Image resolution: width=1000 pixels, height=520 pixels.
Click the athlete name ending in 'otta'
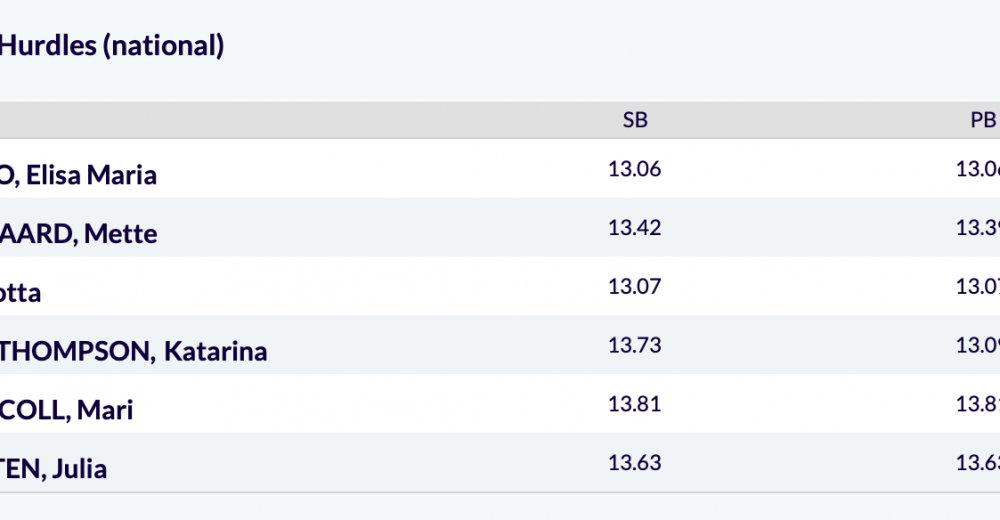coord(20,293)
